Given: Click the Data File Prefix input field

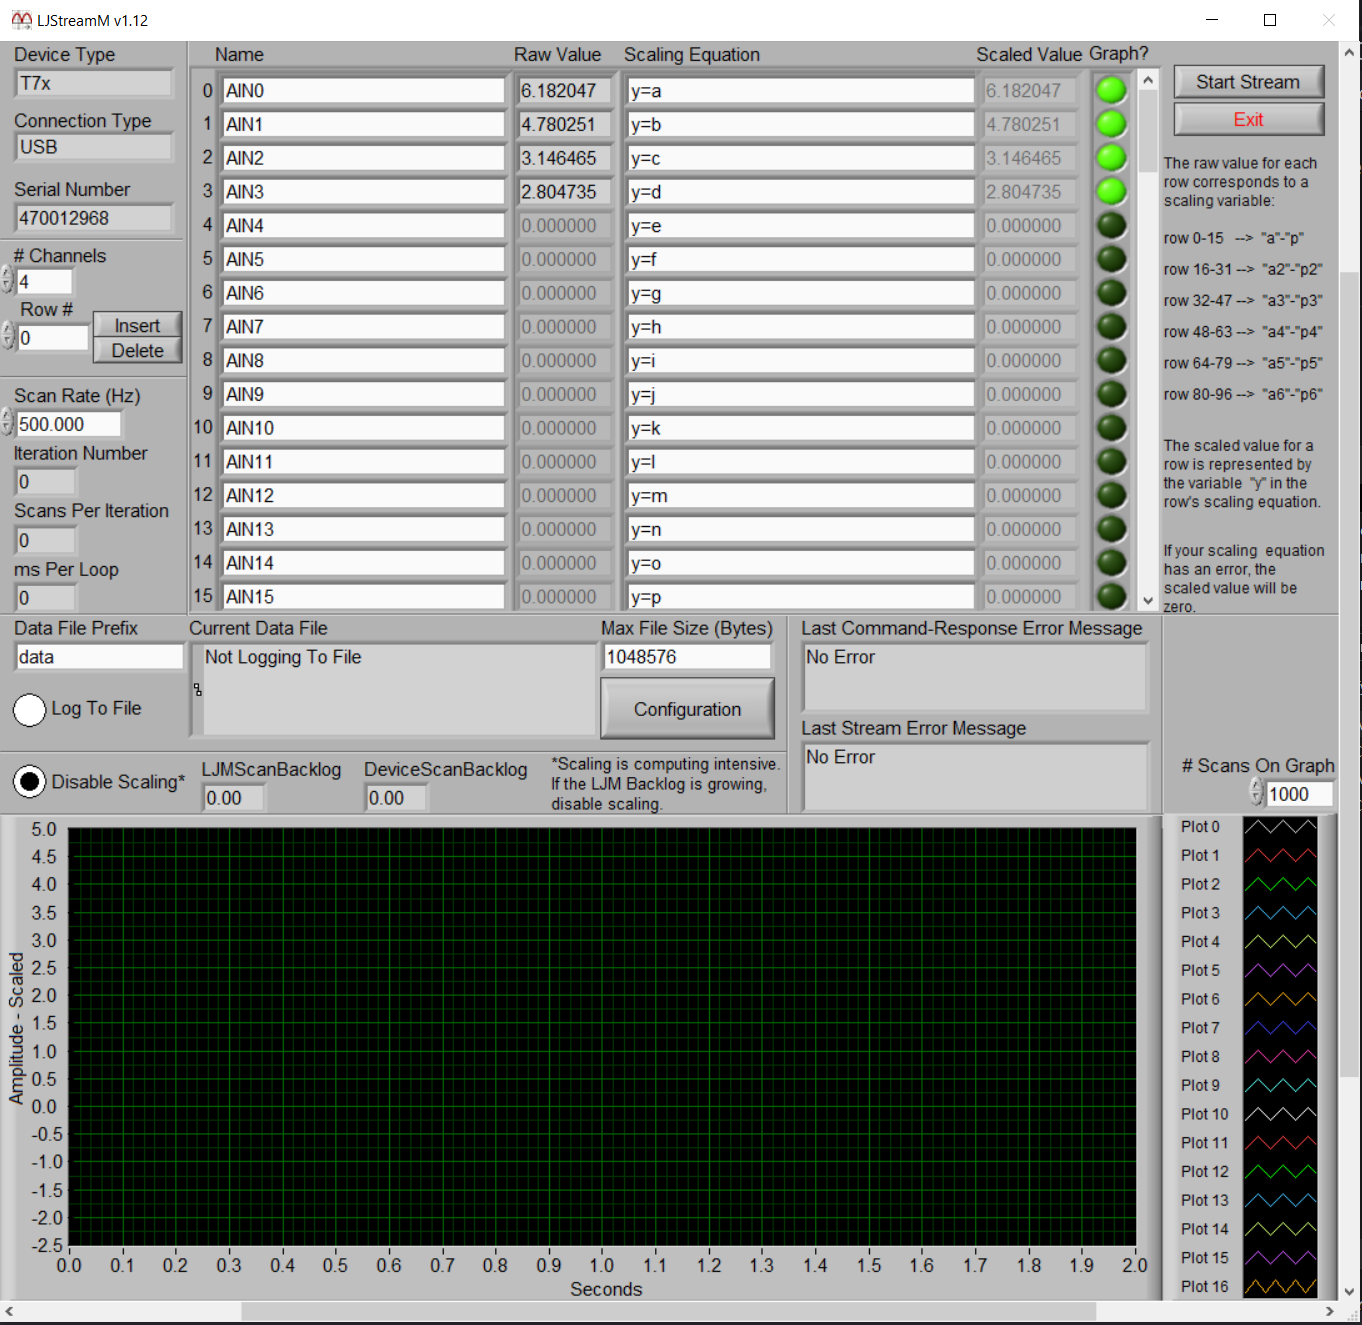Looking at the screenshot, I should tap(99, 657).
